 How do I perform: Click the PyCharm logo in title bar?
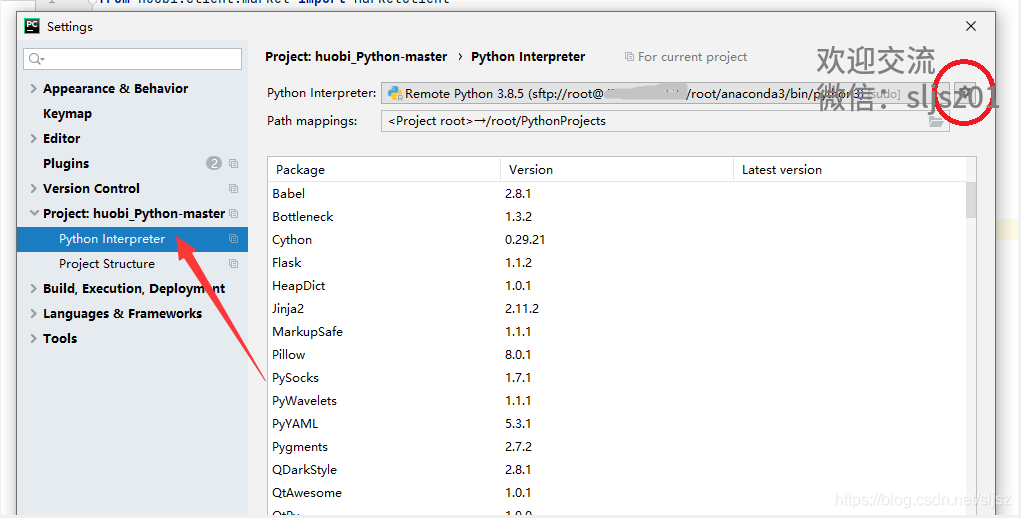[x=32, y=26]
